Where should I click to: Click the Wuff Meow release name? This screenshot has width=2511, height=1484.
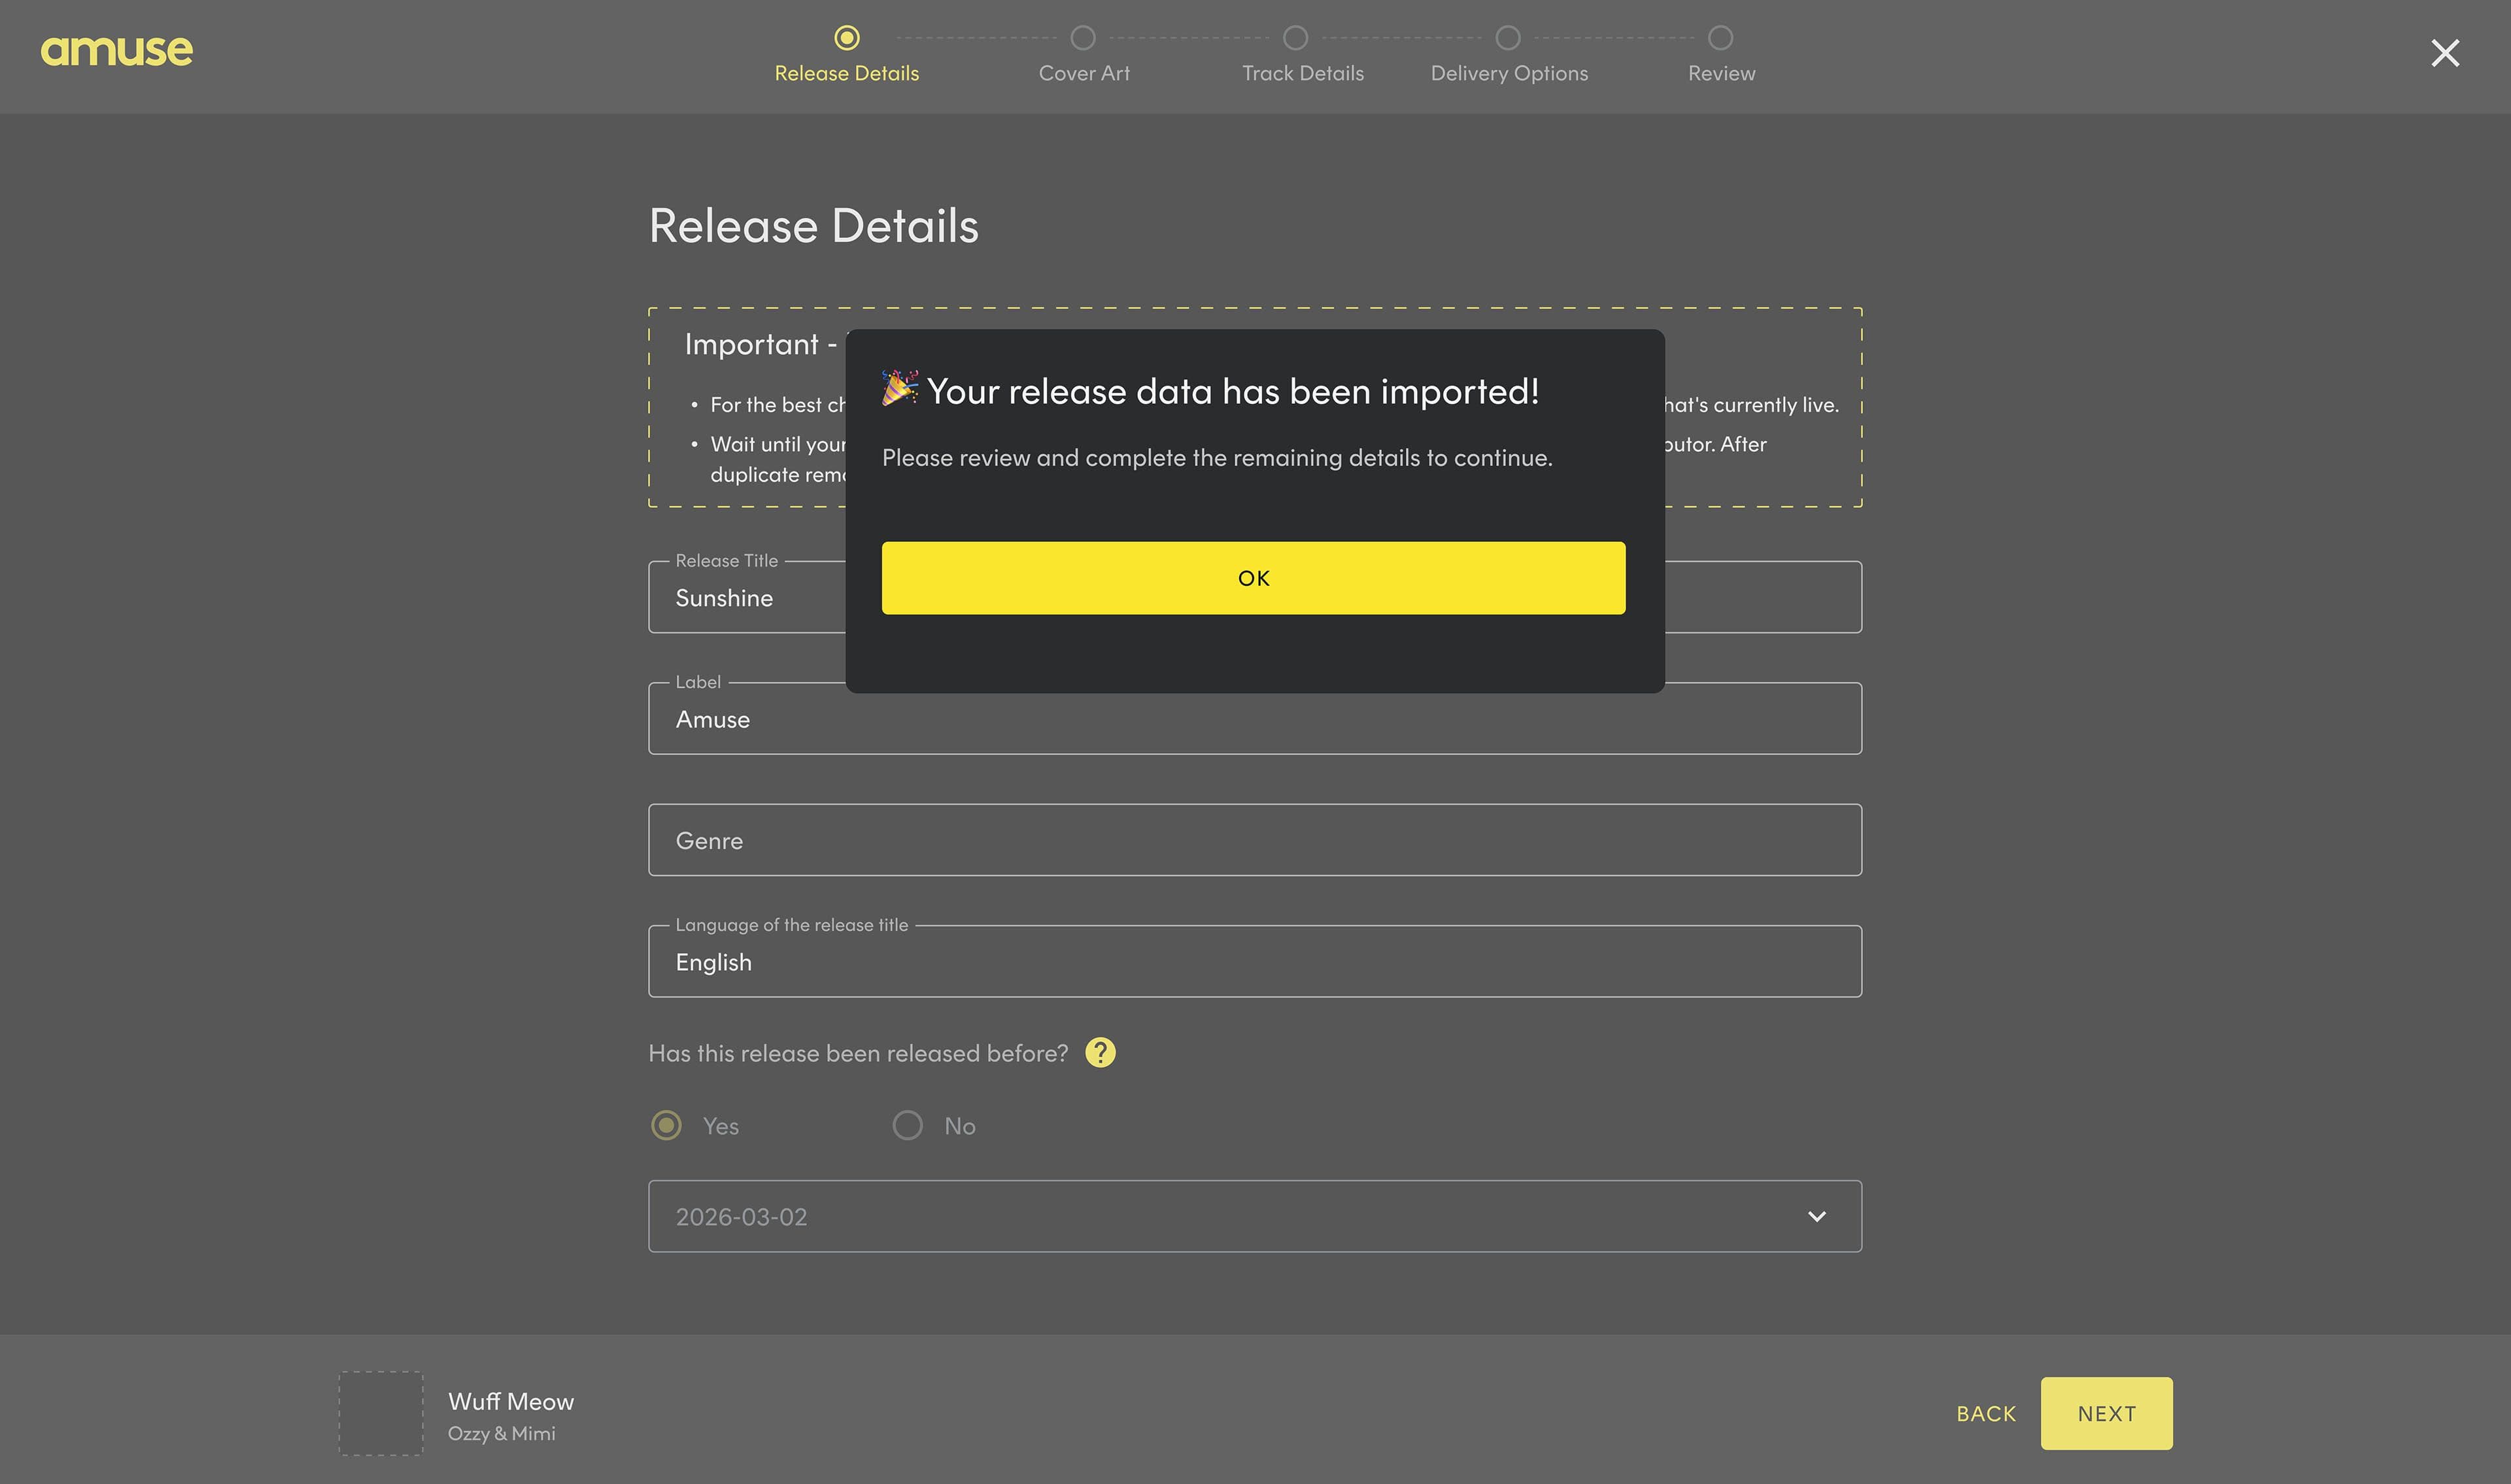coord(511,1401)
